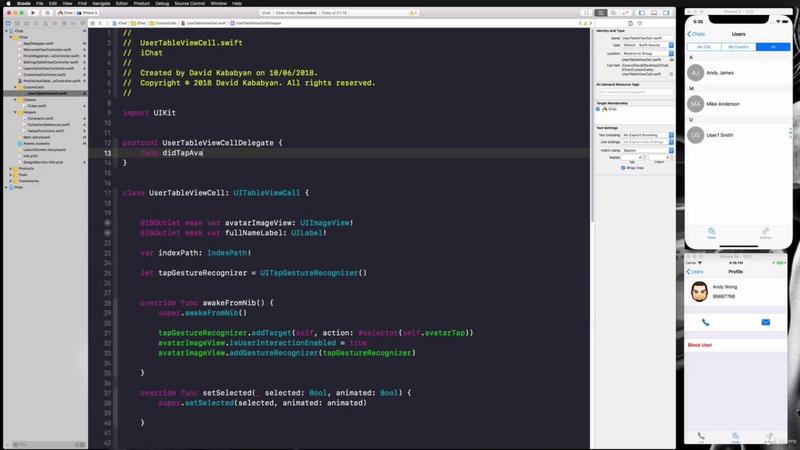Viewport: 800px width, 450px height.
Task: Hide the left navigator panel
Action: (642, 12)
